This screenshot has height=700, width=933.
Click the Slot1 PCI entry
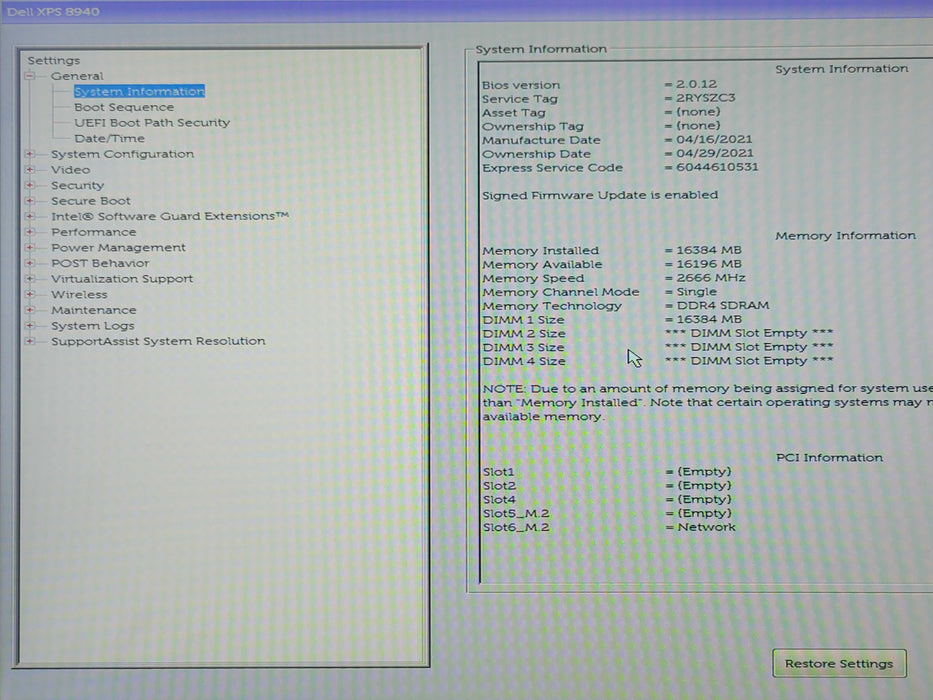coord(498,472)
